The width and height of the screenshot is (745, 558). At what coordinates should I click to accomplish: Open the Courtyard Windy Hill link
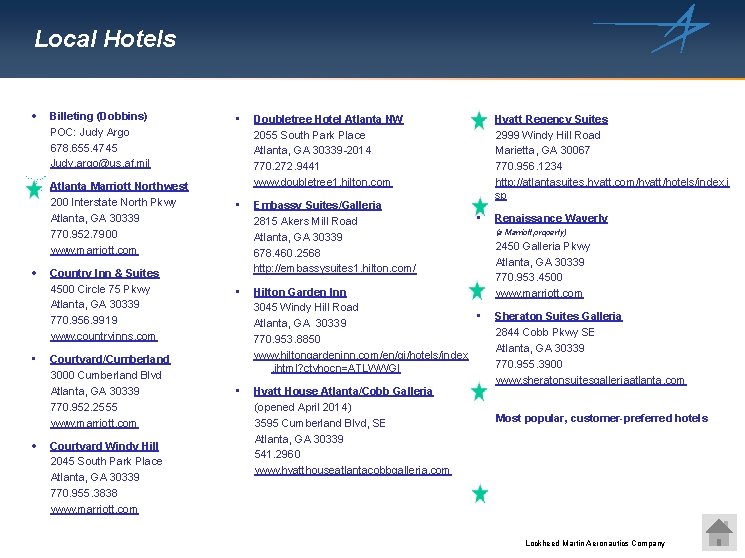click(104, 446)
